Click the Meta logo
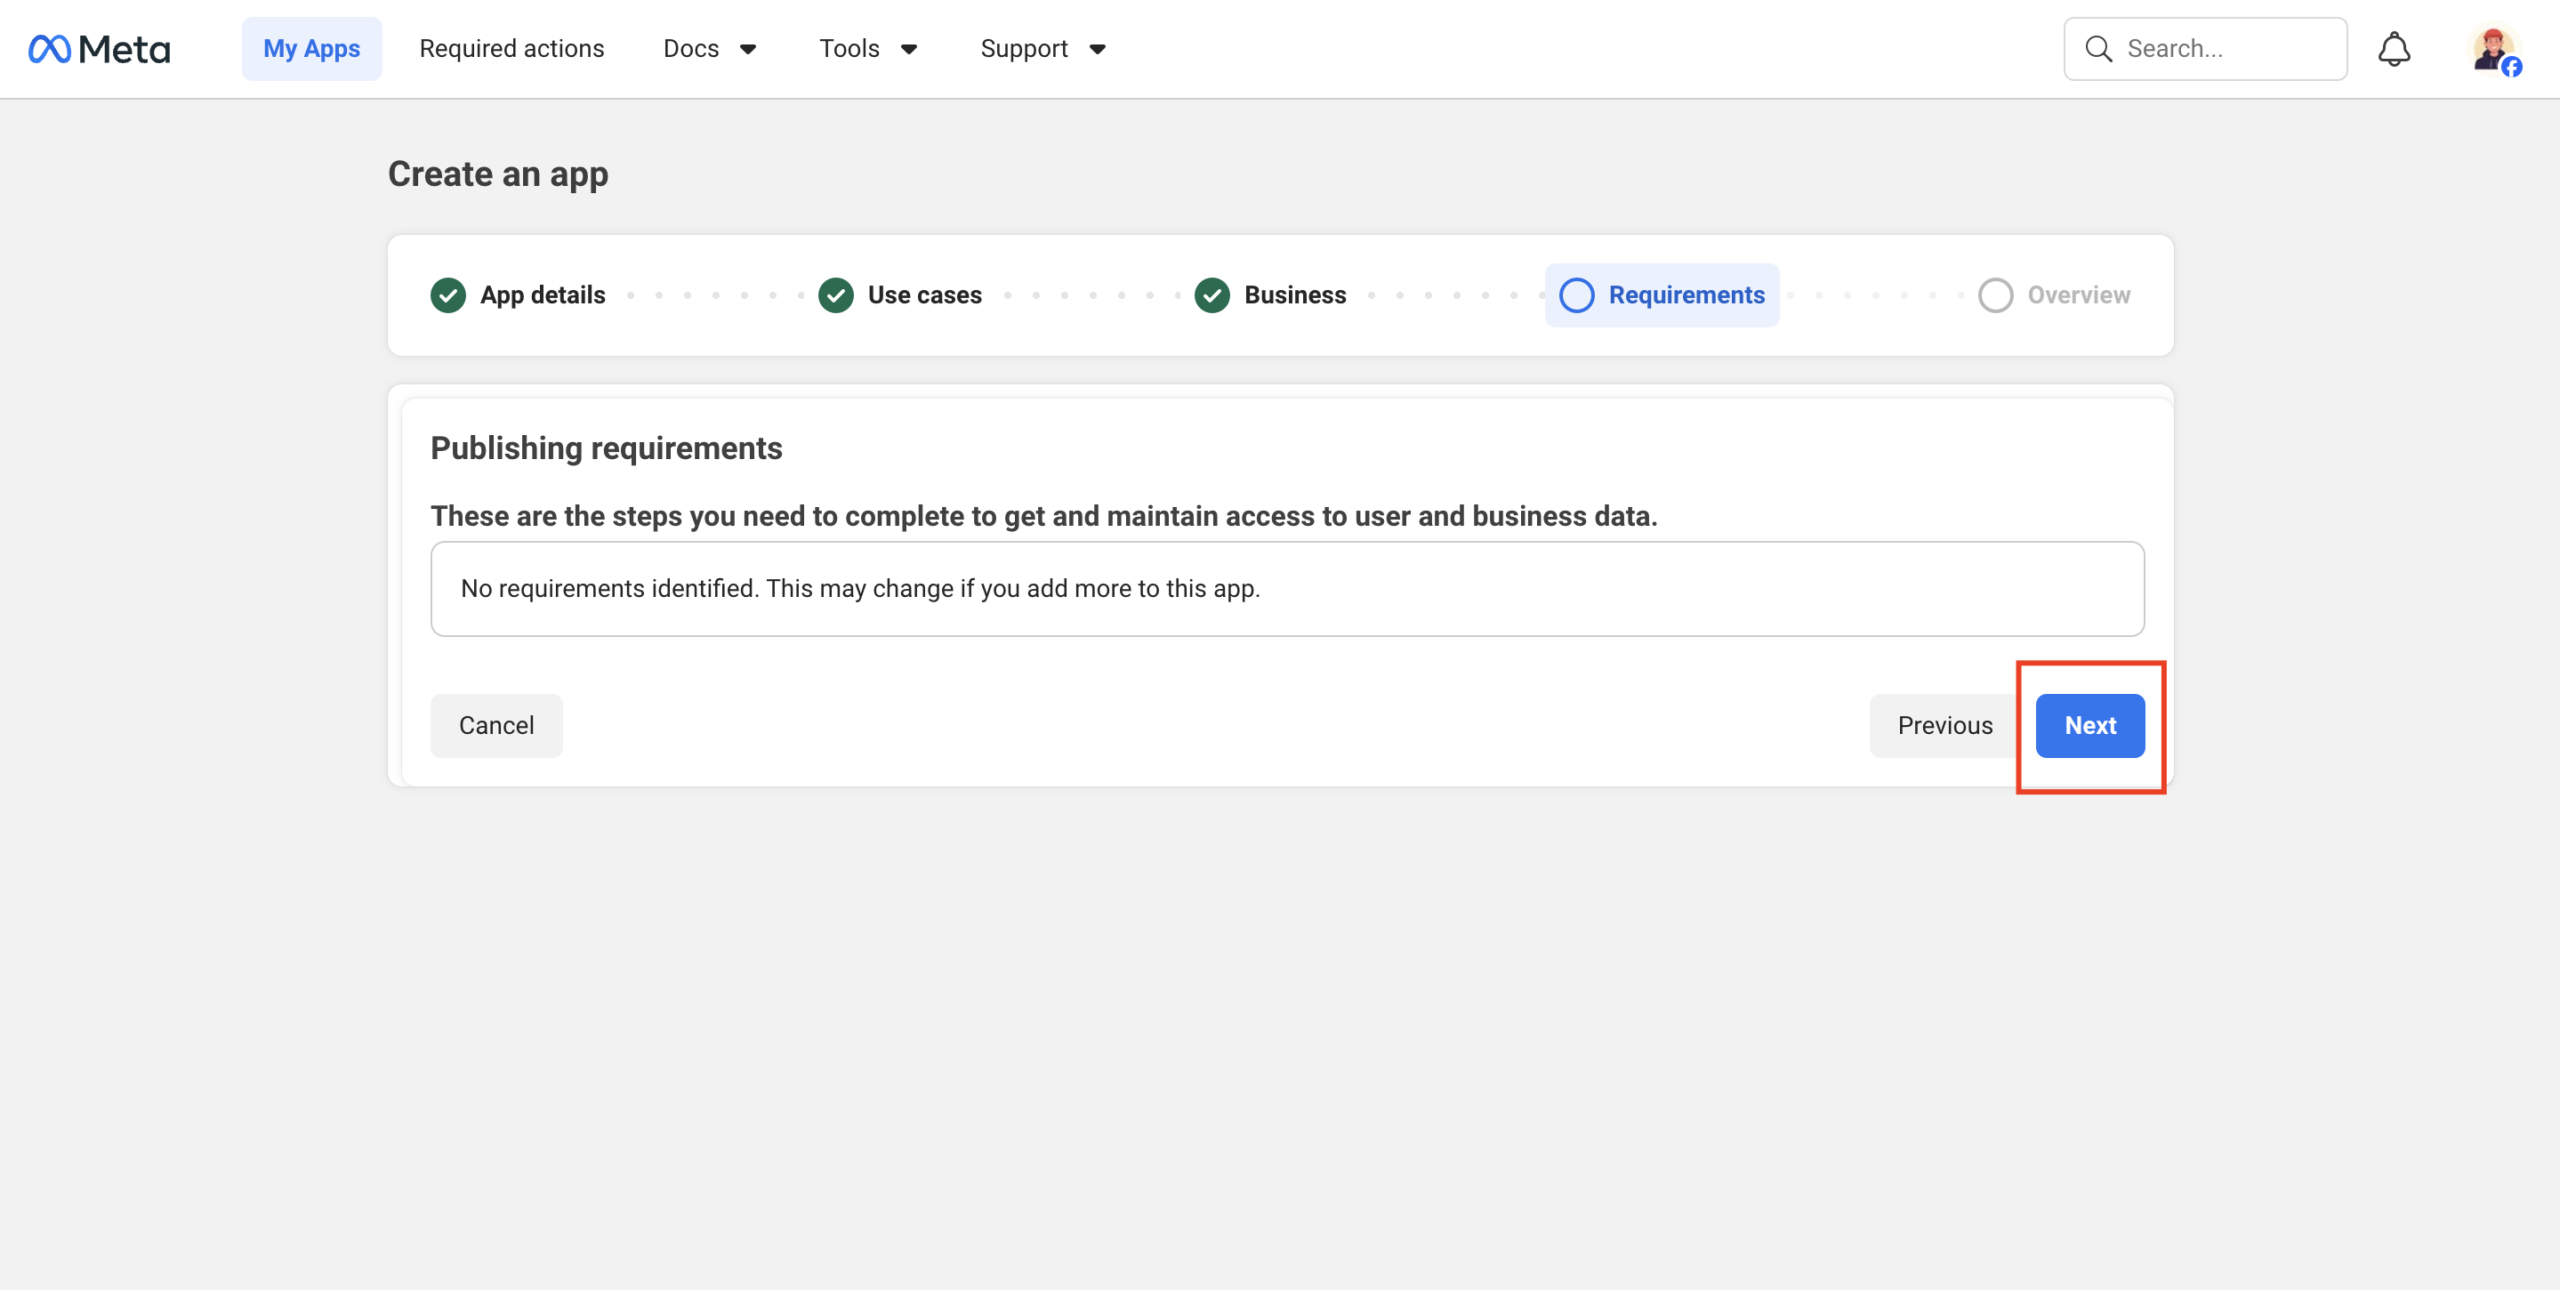The height and width of the screenshot is (1290, 2560). pyautogui.click(x=99, y=48)
